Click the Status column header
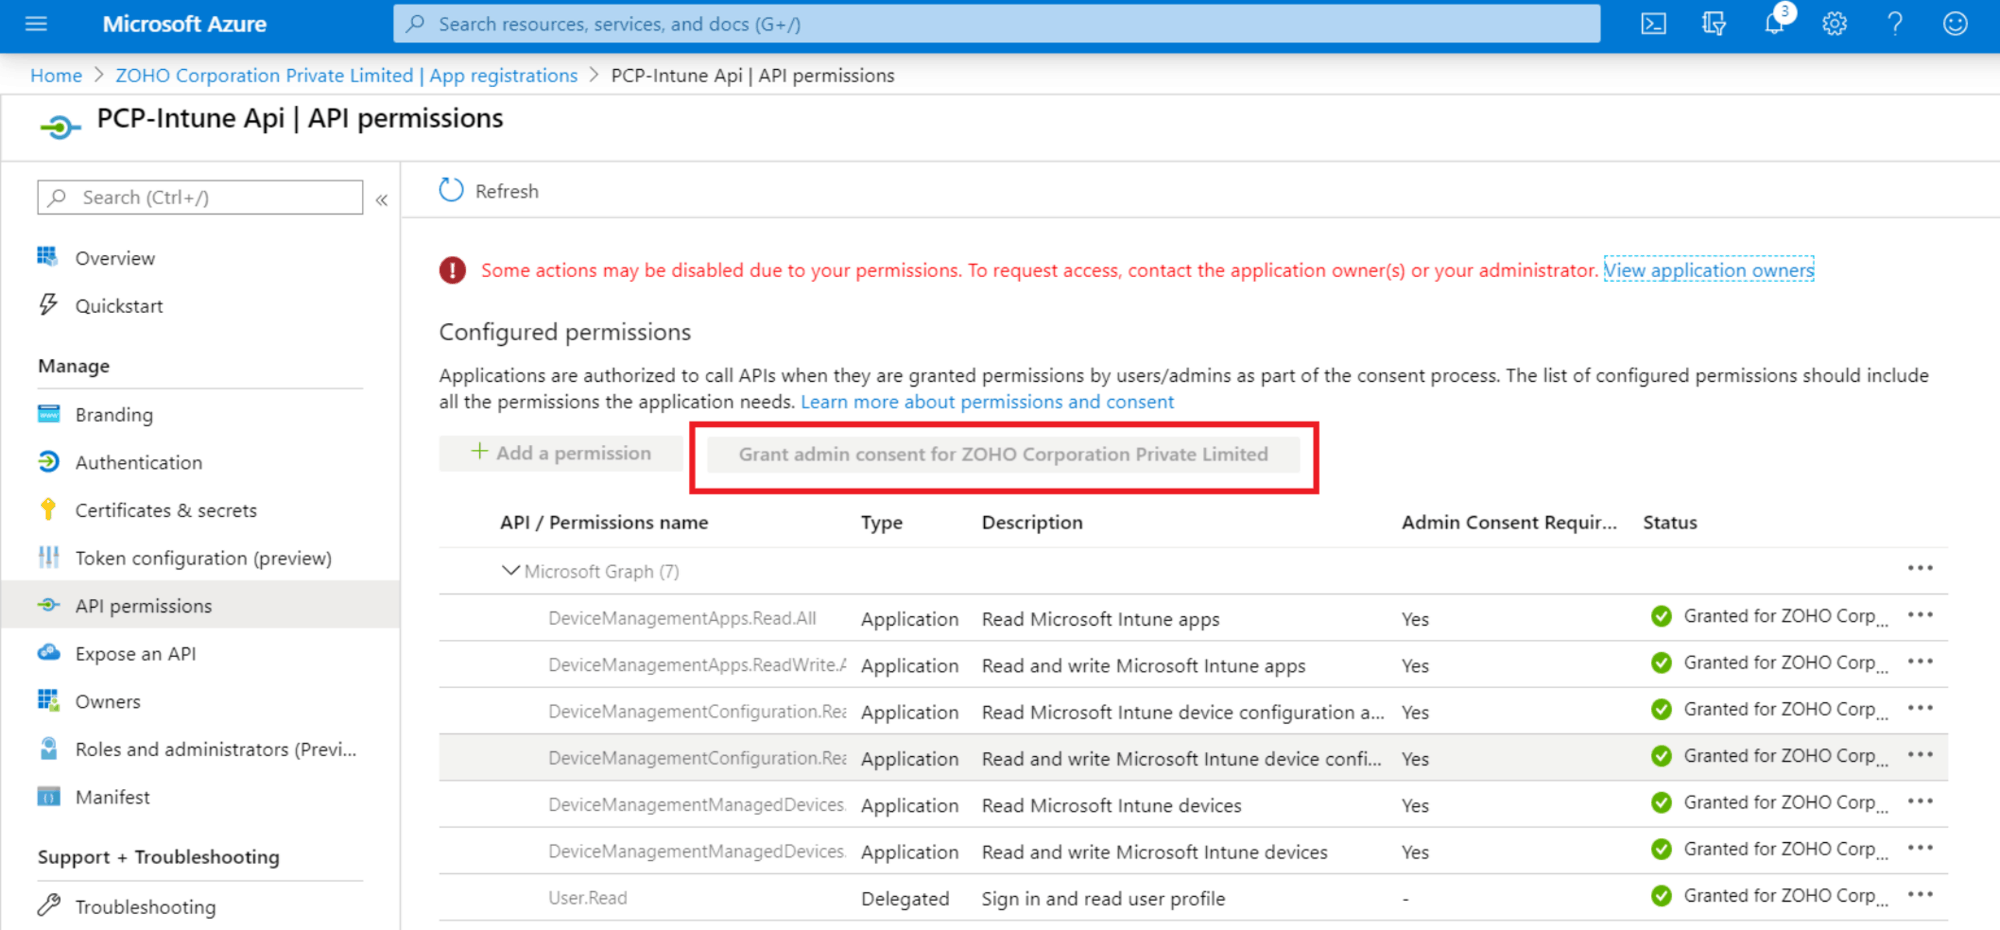This screenshot has height=930, width=2000. pos(1670,522)
